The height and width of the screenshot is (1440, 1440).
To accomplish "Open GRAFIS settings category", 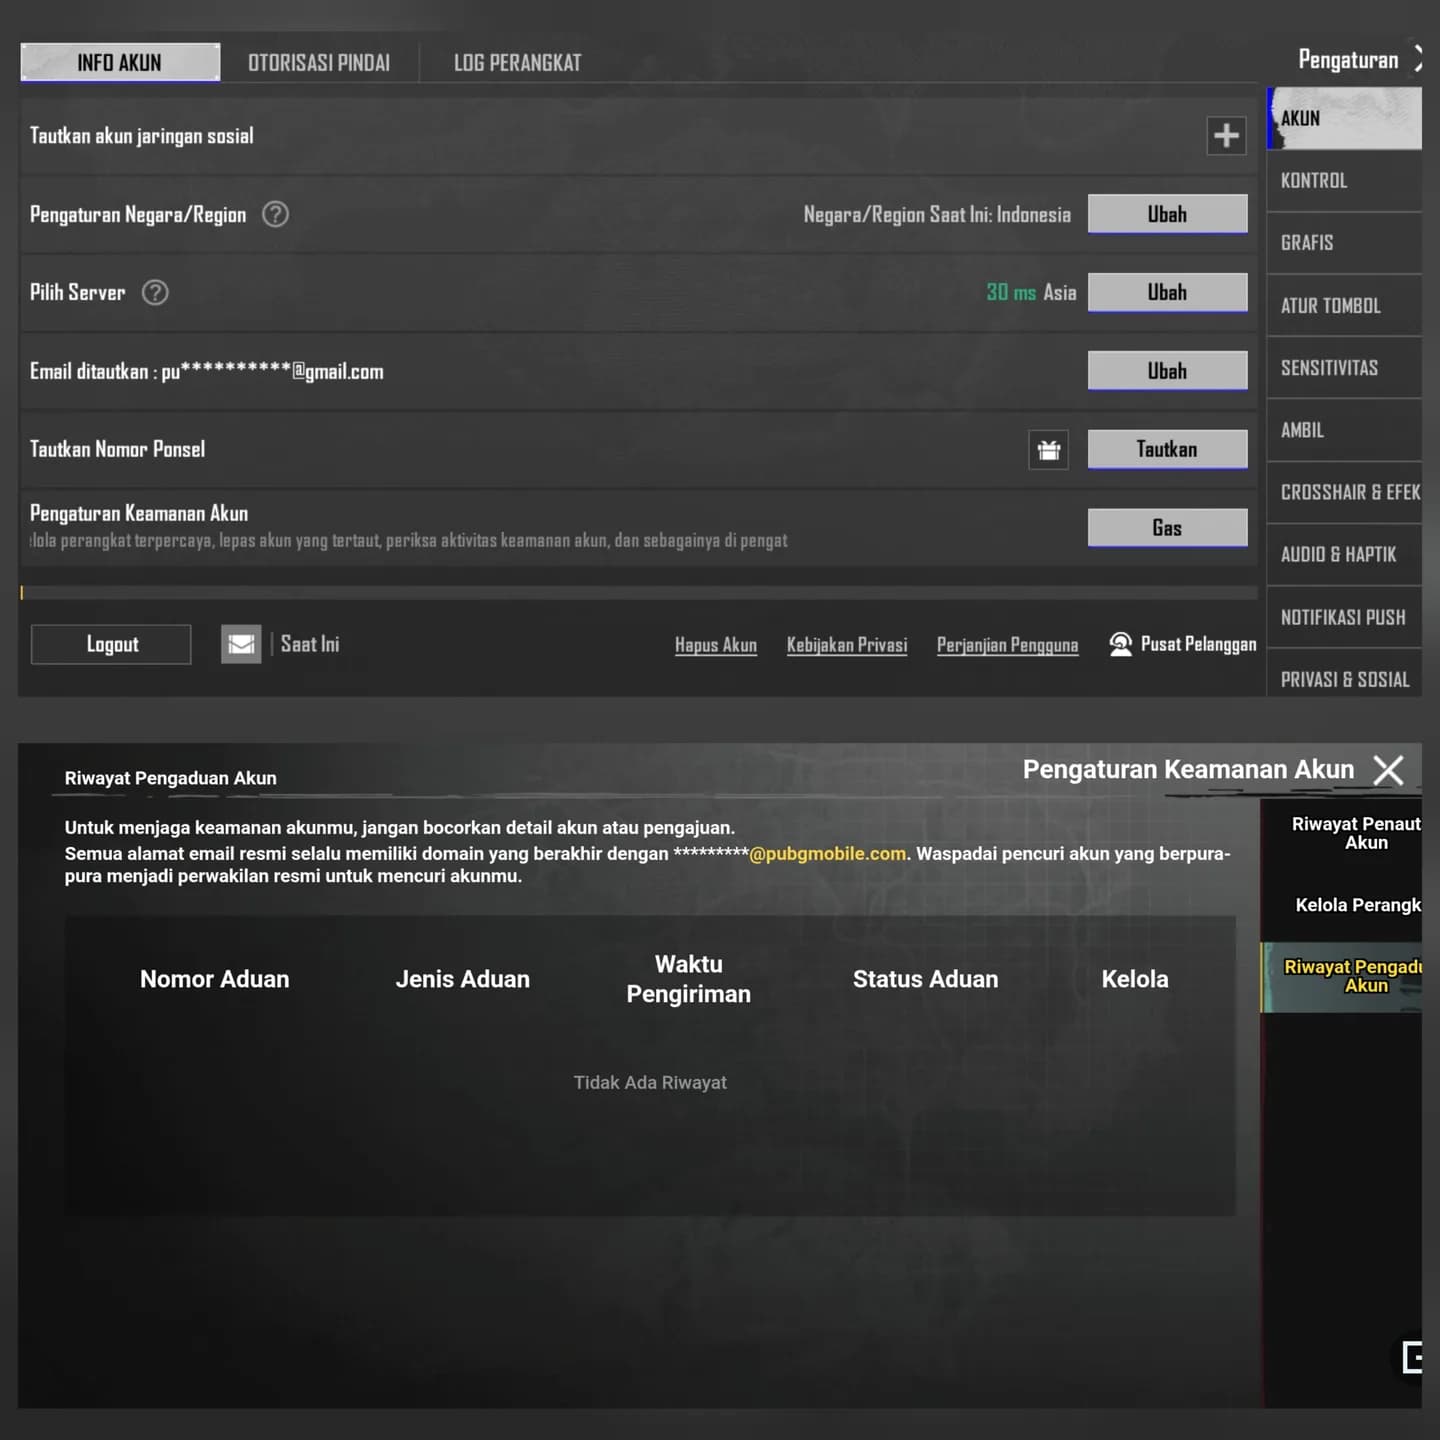I will [1344, 243].
